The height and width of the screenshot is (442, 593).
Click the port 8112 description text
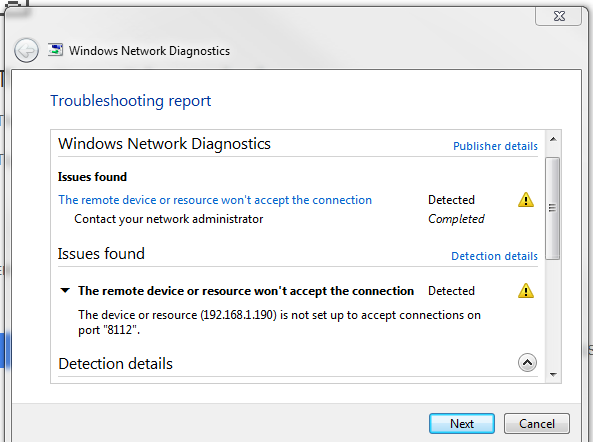click(279, 322)
